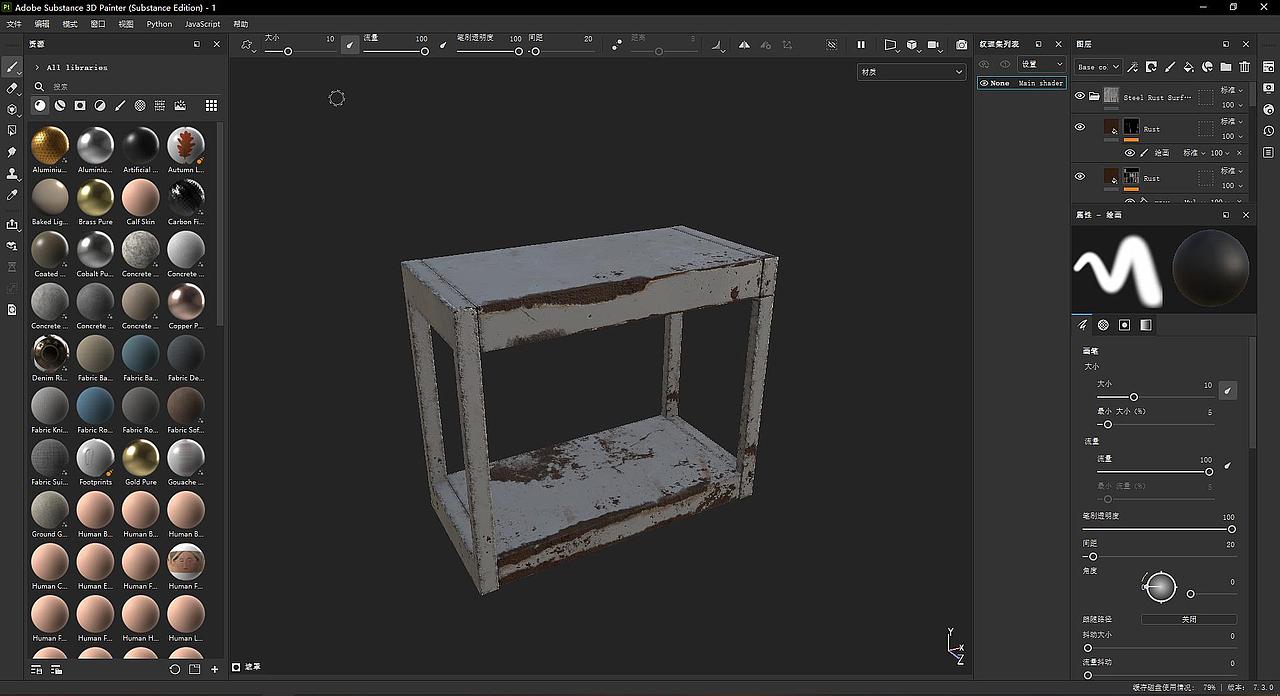Toggle size pen pressure button in top toolbar
The height and width of the screenshot is (696, 1280).
coord(350,45)
